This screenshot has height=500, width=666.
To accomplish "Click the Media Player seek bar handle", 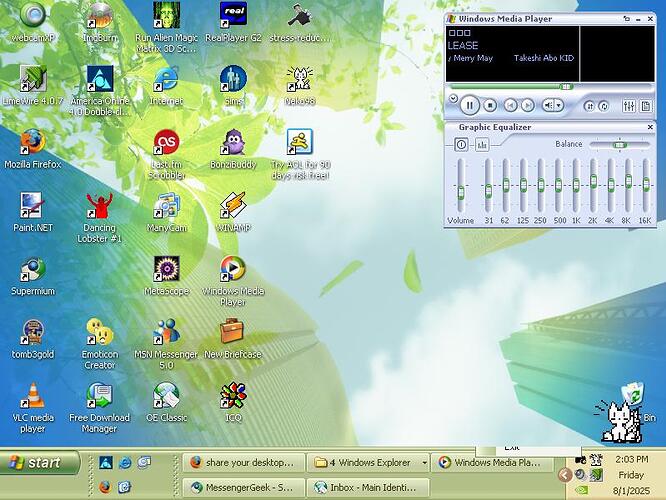I will (567, 87).
